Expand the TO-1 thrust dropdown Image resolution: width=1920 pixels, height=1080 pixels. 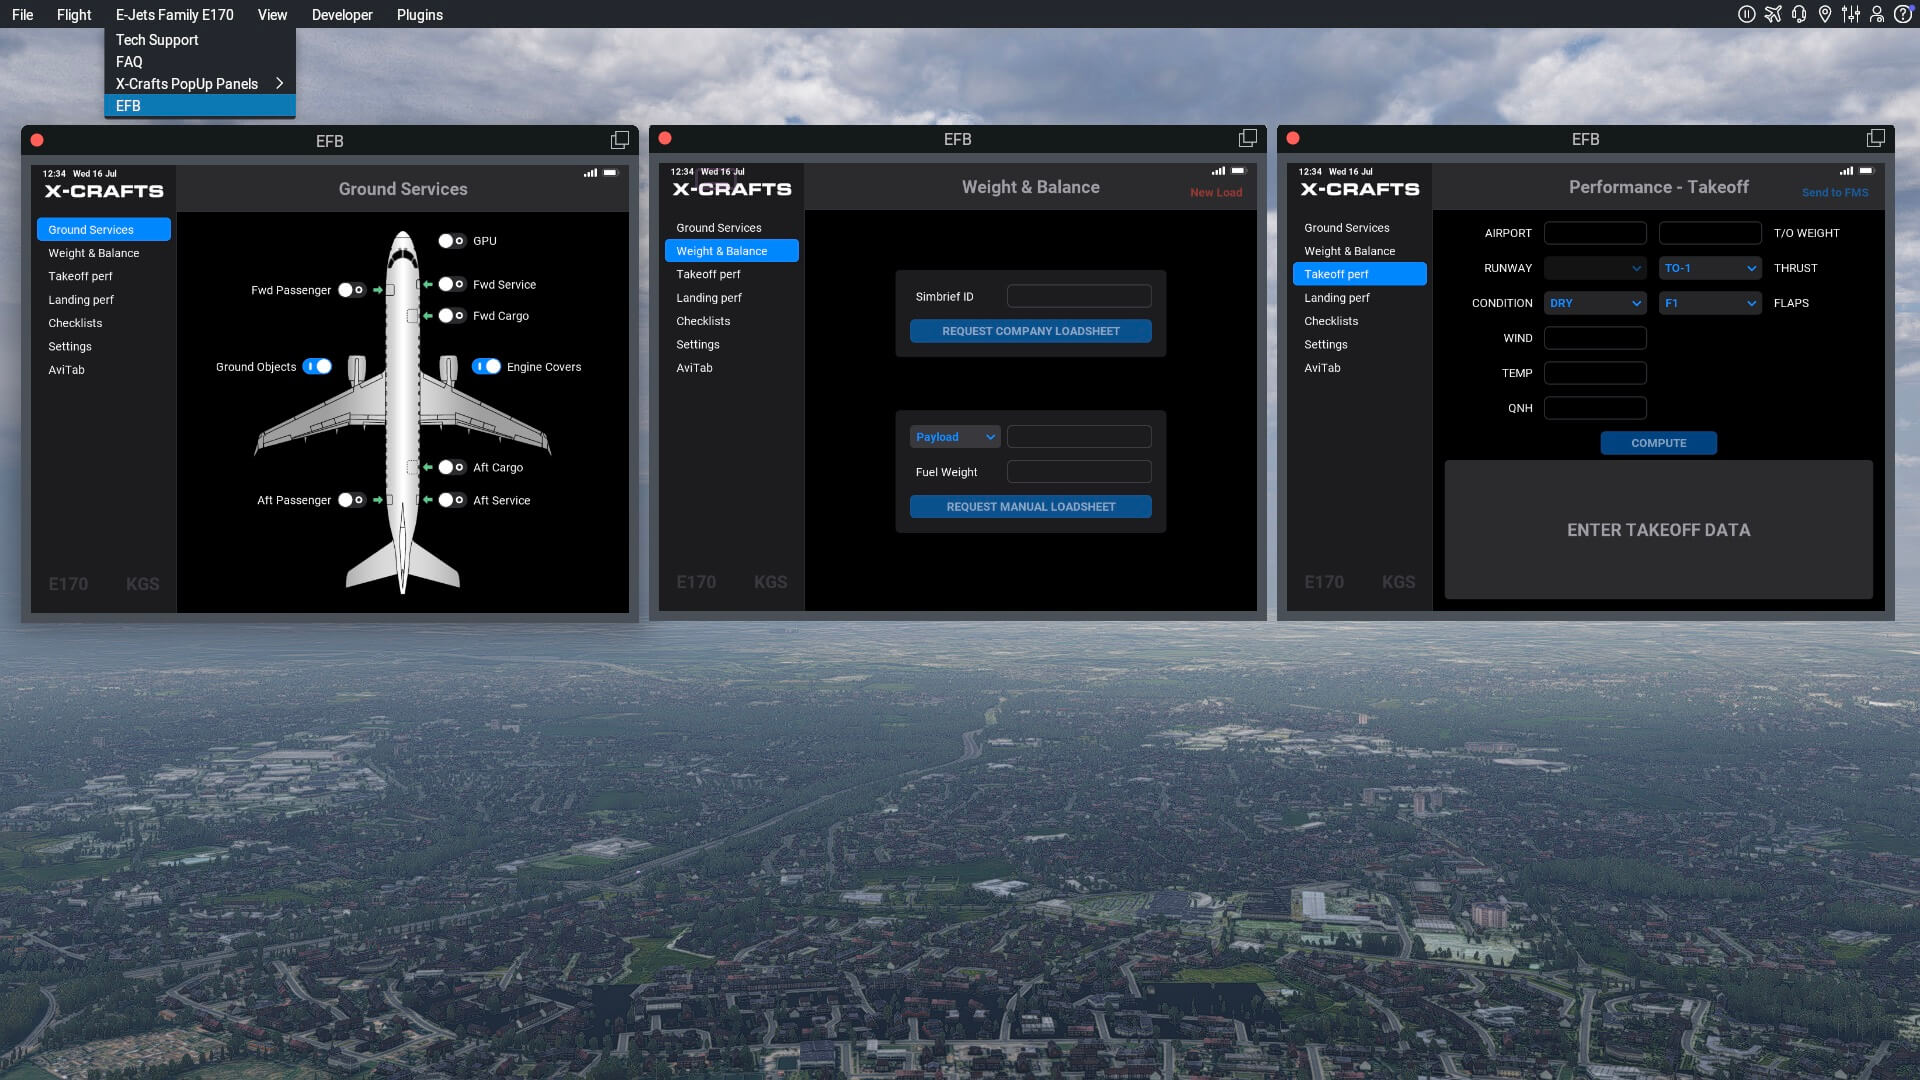pos(1710,268)
